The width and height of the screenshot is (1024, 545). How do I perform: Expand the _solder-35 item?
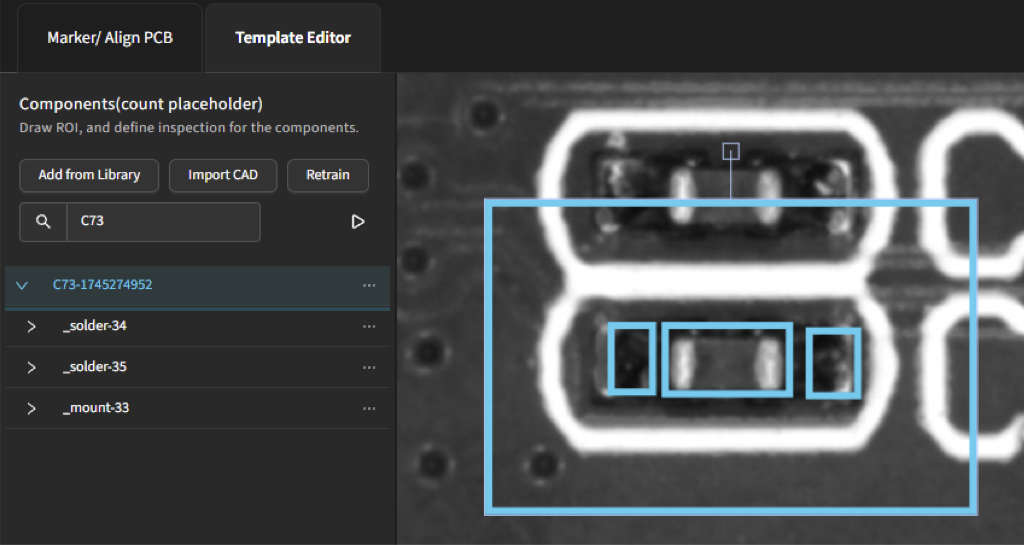[x=31, y=367]
